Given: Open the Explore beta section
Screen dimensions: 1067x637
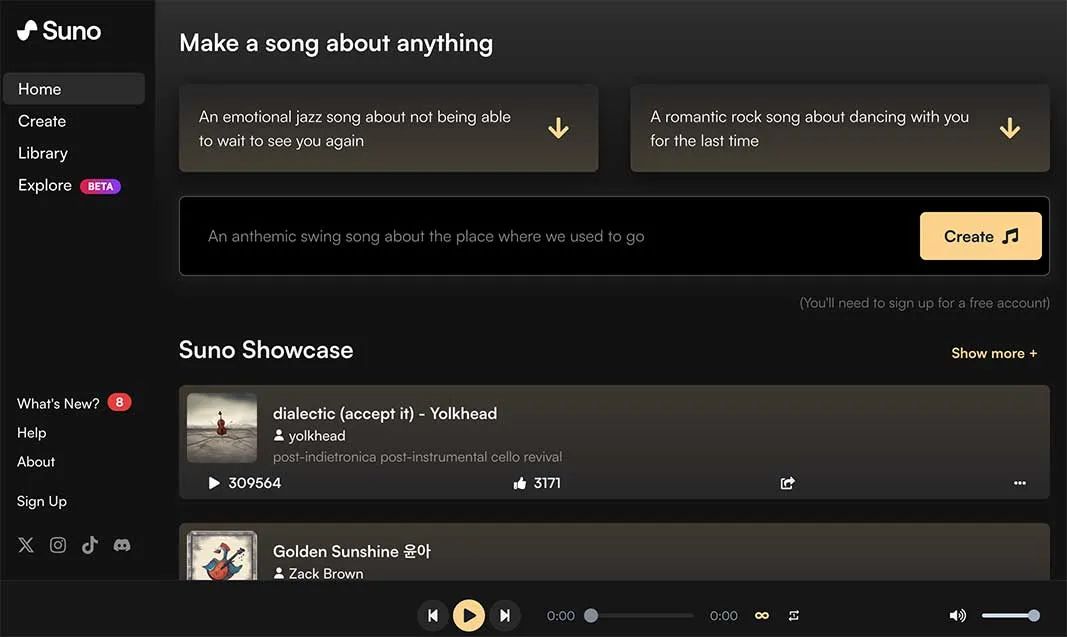Looking at the screenshot, I should click(x=45, y=185).
